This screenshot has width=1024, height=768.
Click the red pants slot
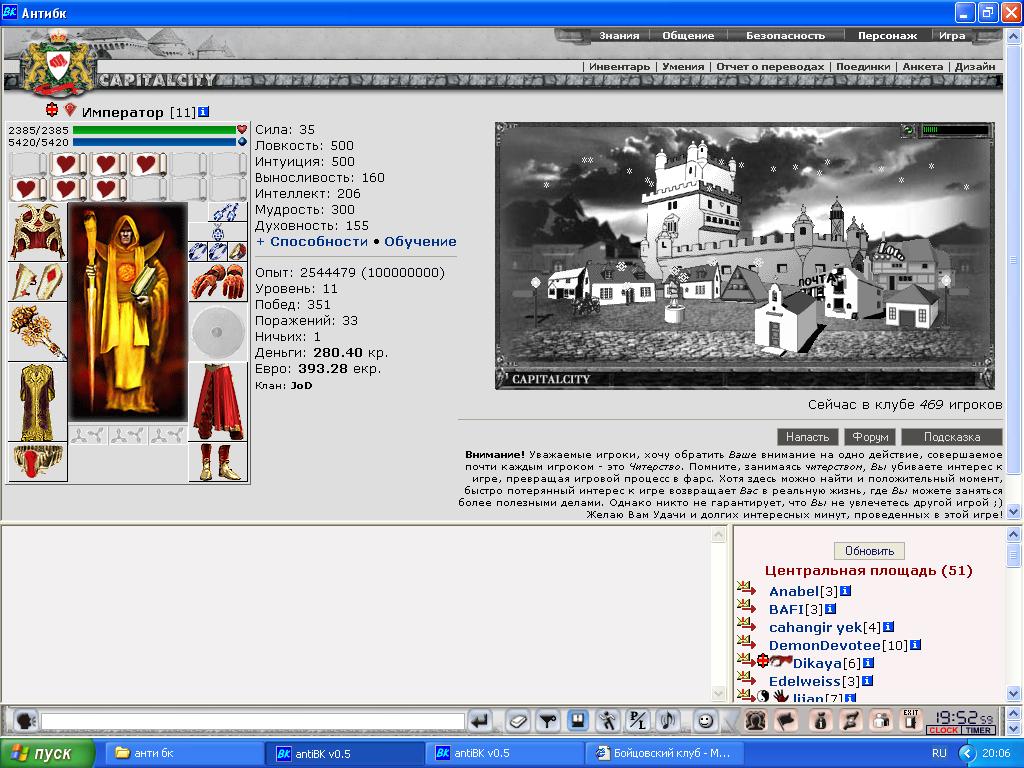(x=218, y=402)
